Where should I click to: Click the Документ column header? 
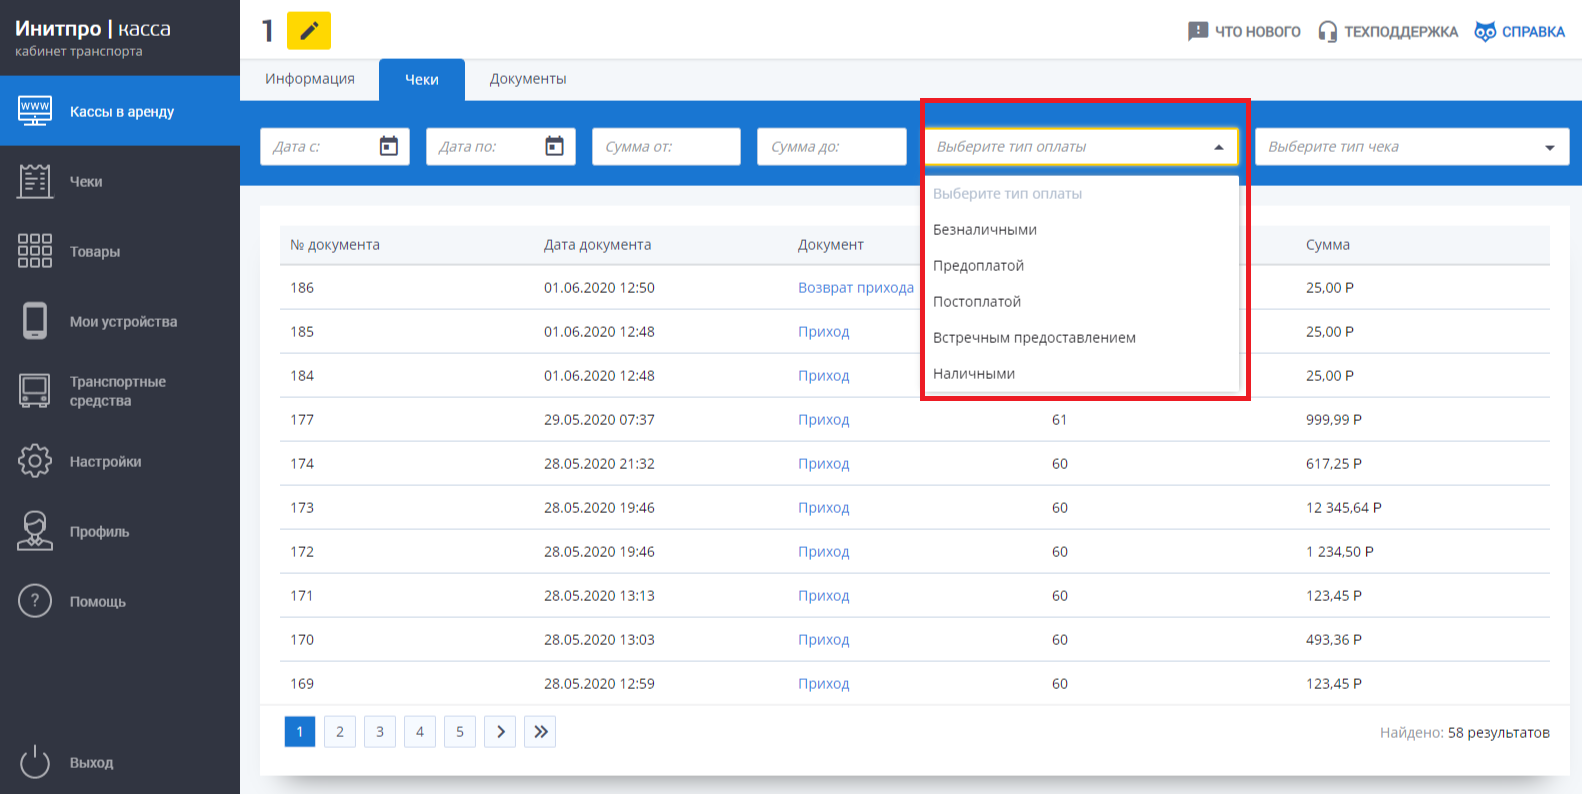[831, 244]
